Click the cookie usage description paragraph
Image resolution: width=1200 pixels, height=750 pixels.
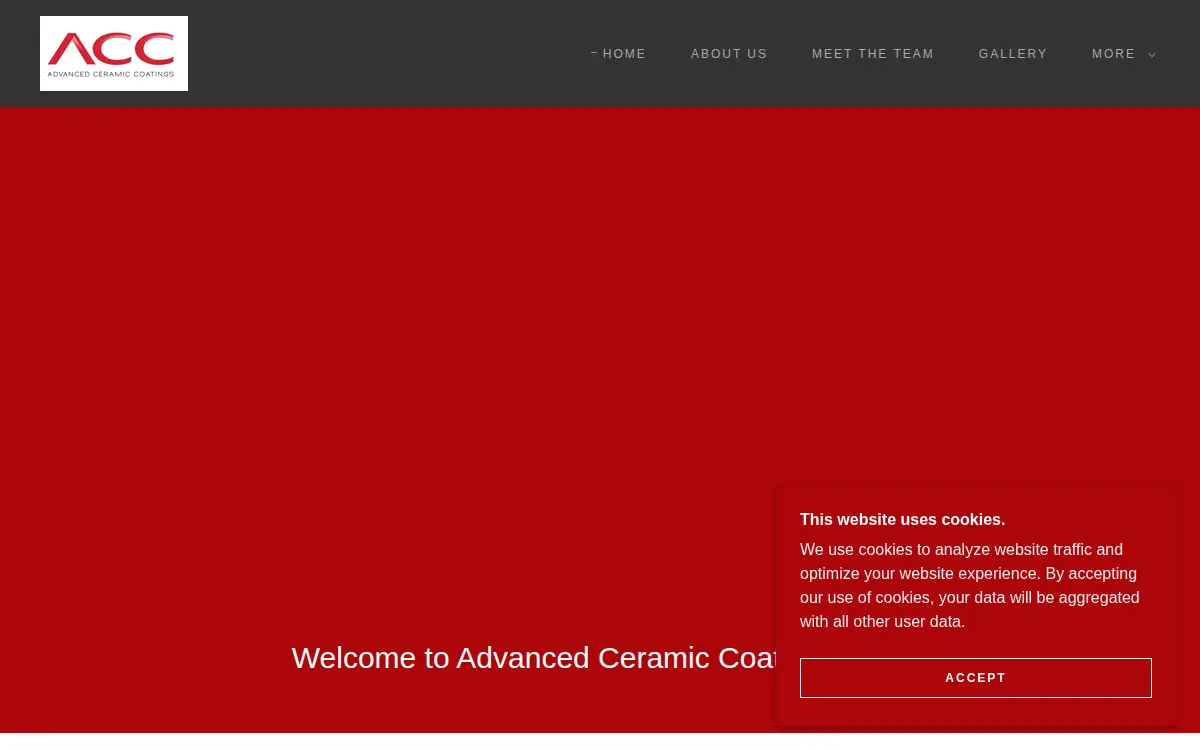[970, 586]
